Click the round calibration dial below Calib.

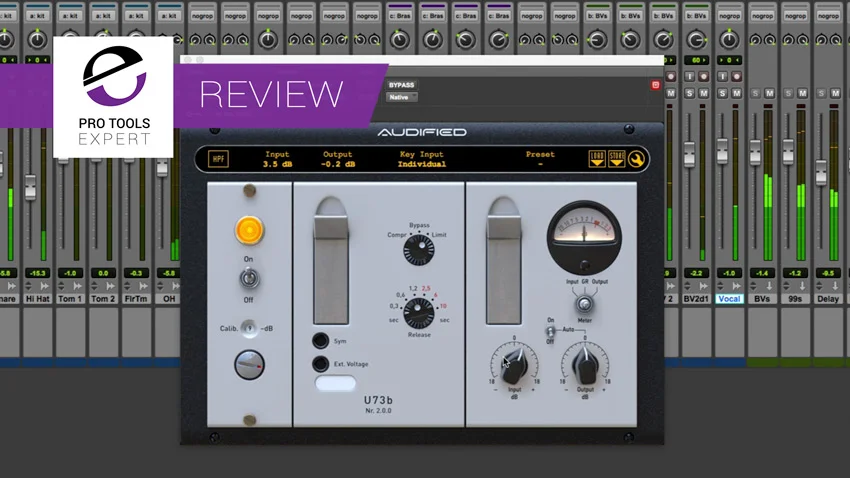tap(249, 364)
